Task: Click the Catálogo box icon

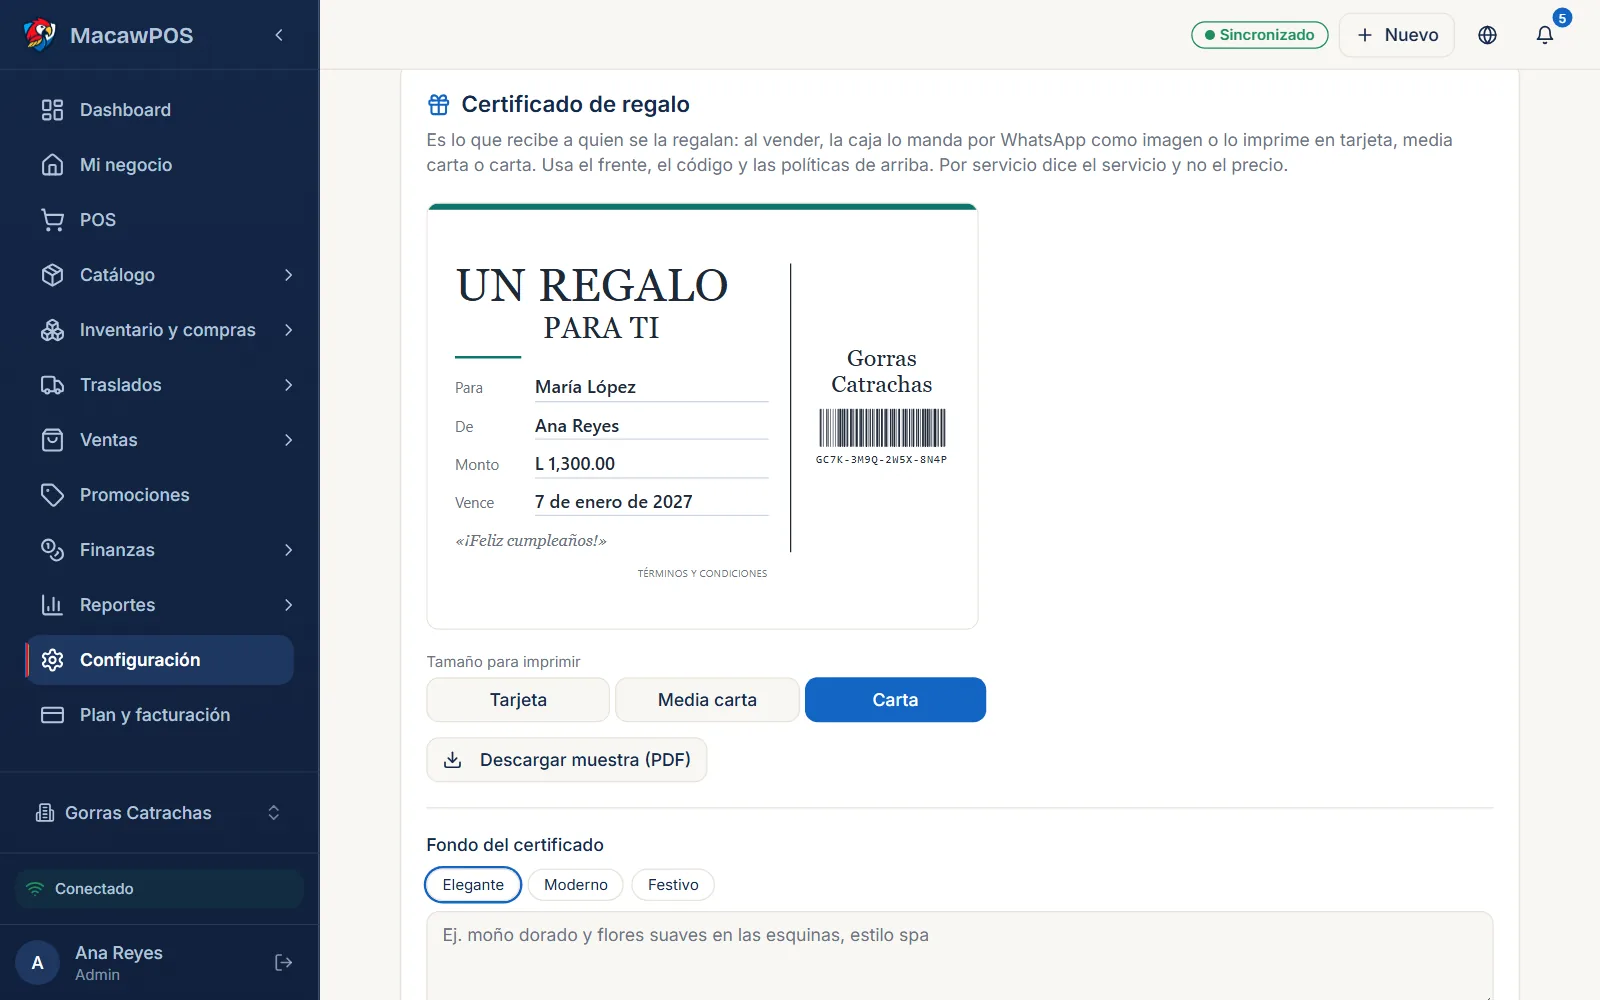Action: [52, 275]
